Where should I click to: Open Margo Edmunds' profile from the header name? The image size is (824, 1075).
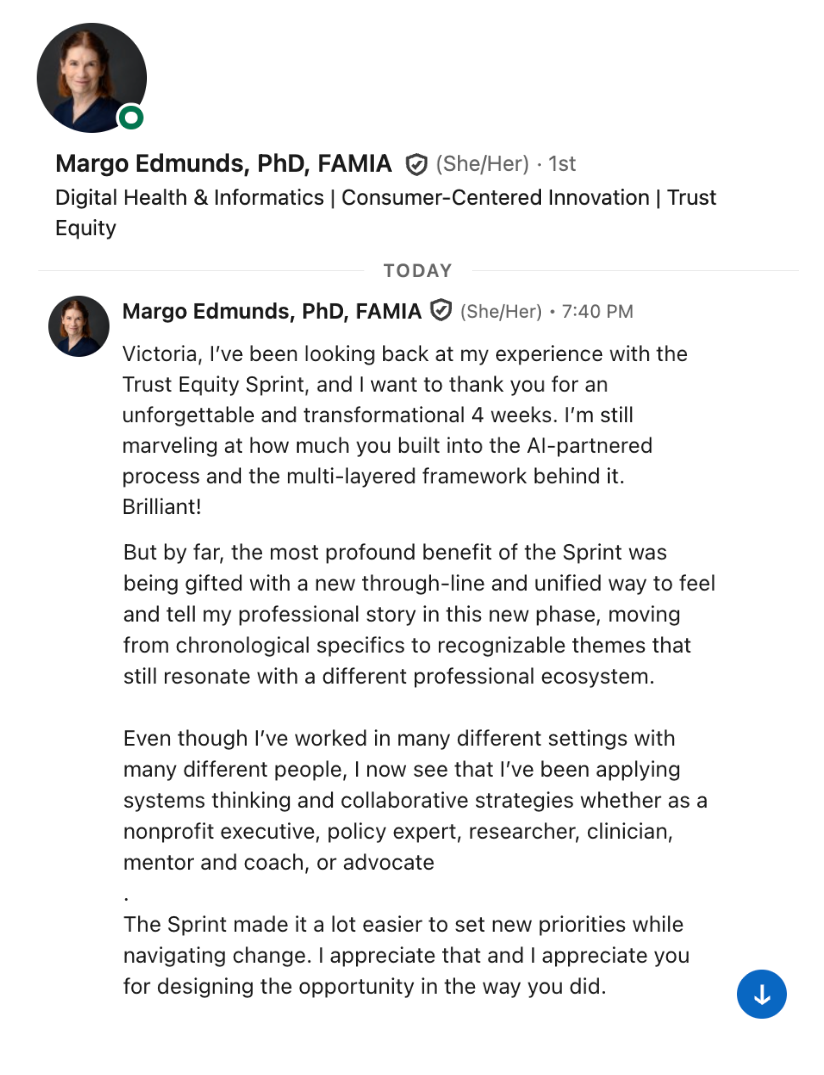(223, 164)
